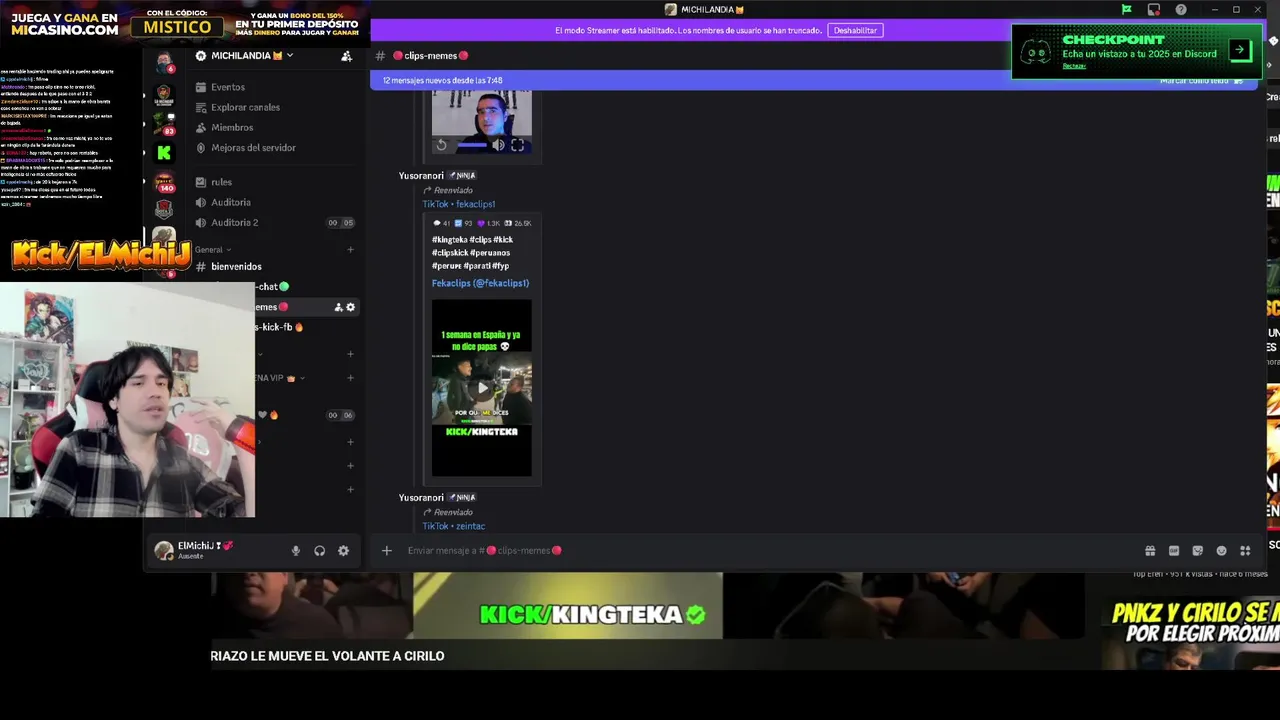Viewport: 1280px width, 720px height.
Task: Open the Fekaclips (@fekaclips1) link
Action: (480, 283)
